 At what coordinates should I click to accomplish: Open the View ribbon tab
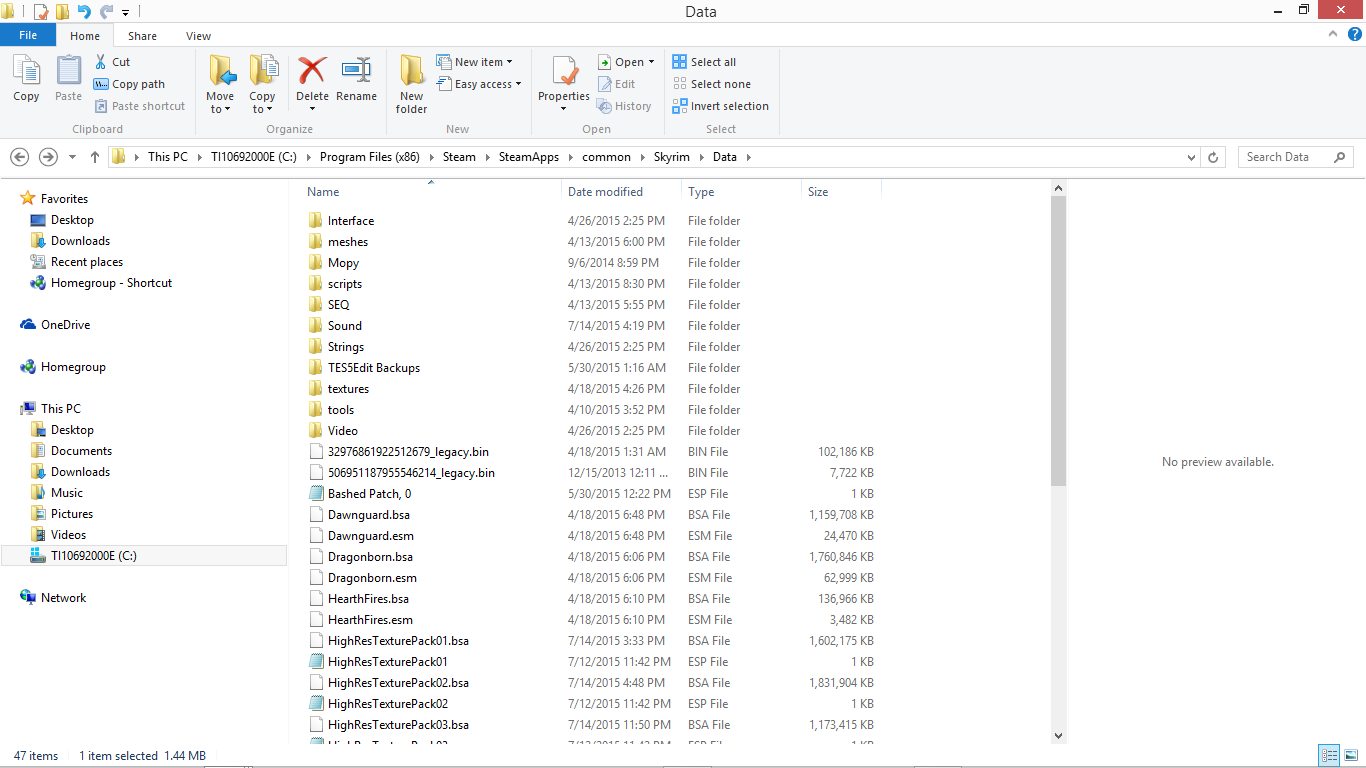click(x=198, y=36)
